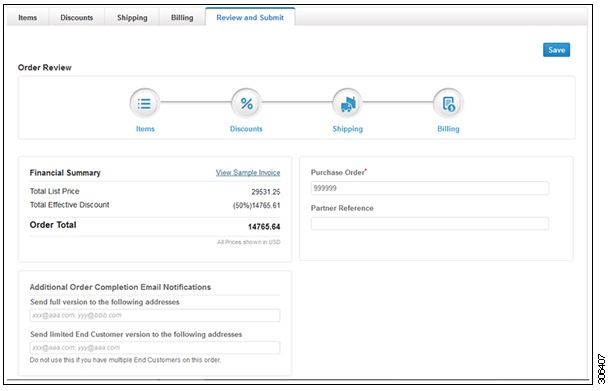Select the Order Total value 14765.64
Screen dimensions: 612x391
(x=264, y=227)
